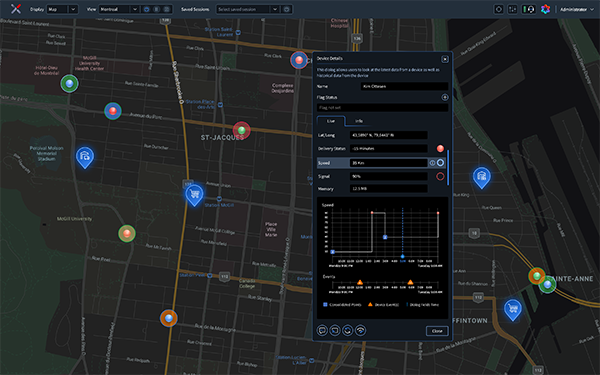This screenshot has width=600, height=375.
Task: Click the info icon in the Speed row
Action: (432, 163)
